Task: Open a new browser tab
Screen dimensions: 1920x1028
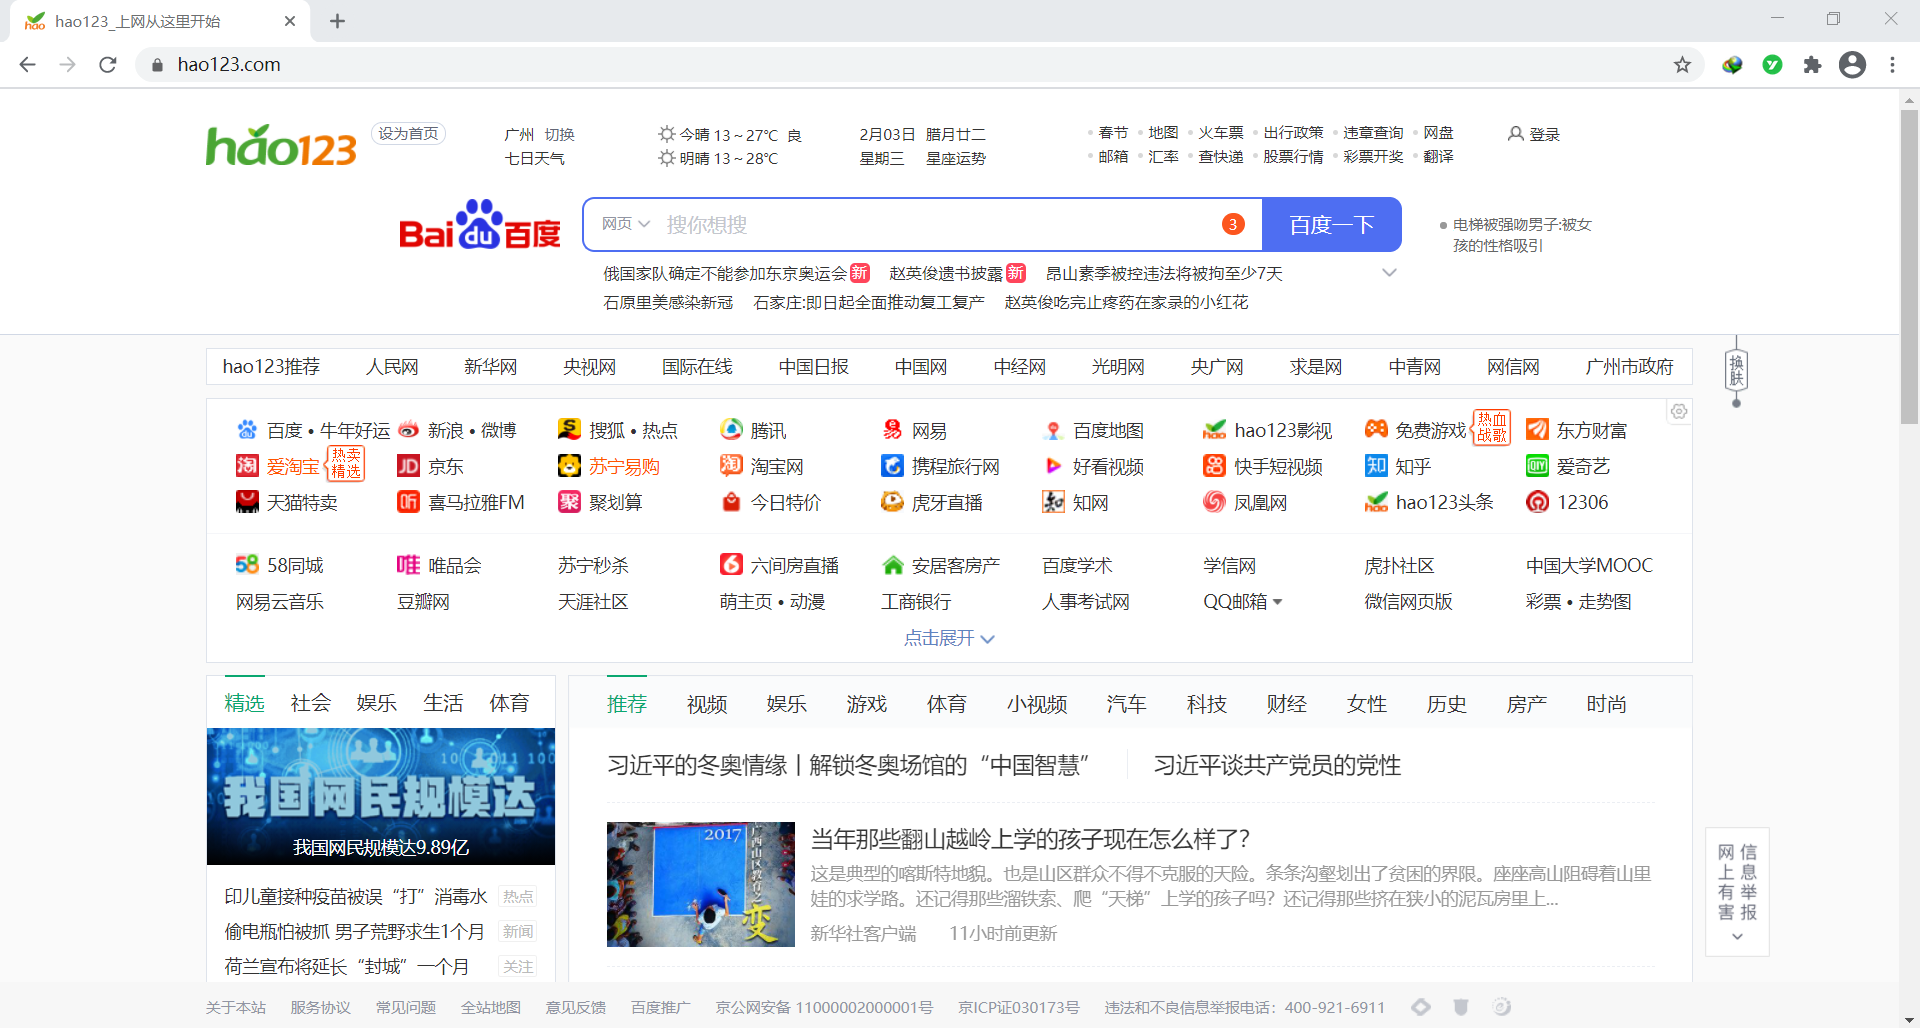Action: tap(337, 21)
